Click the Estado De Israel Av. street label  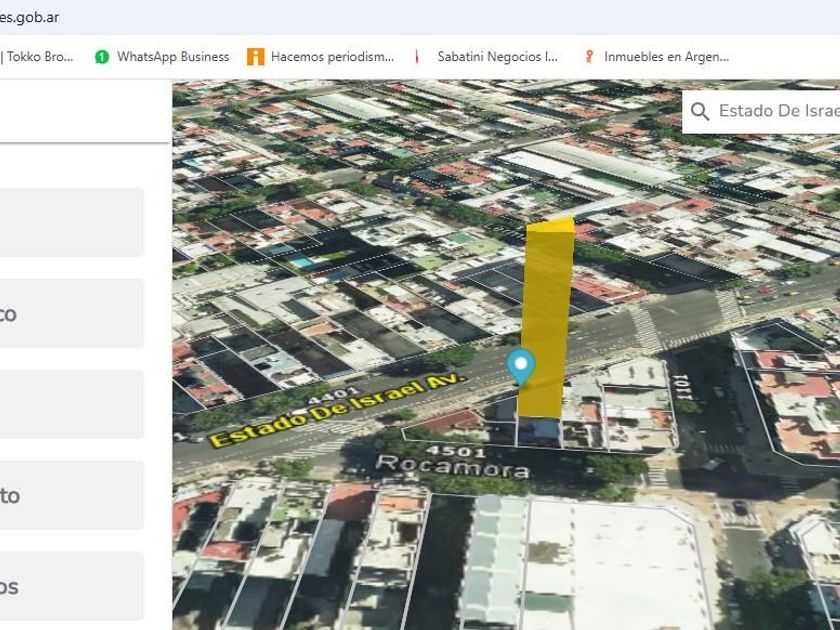tap(338, 410)
